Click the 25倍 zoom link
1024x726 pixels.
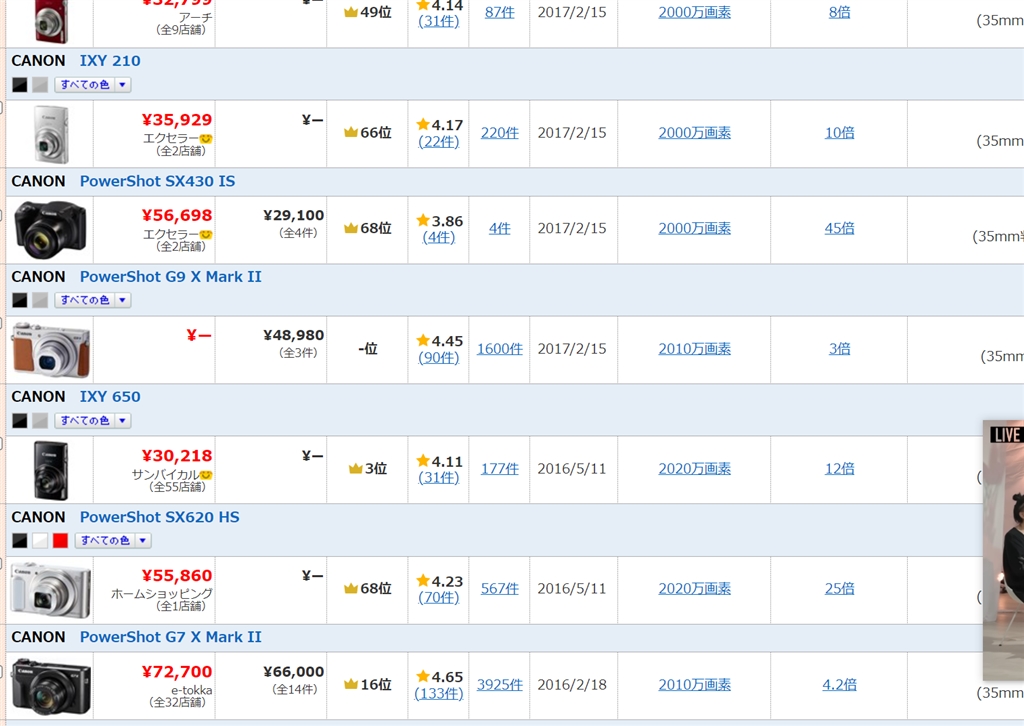click(x=839, y=589)
